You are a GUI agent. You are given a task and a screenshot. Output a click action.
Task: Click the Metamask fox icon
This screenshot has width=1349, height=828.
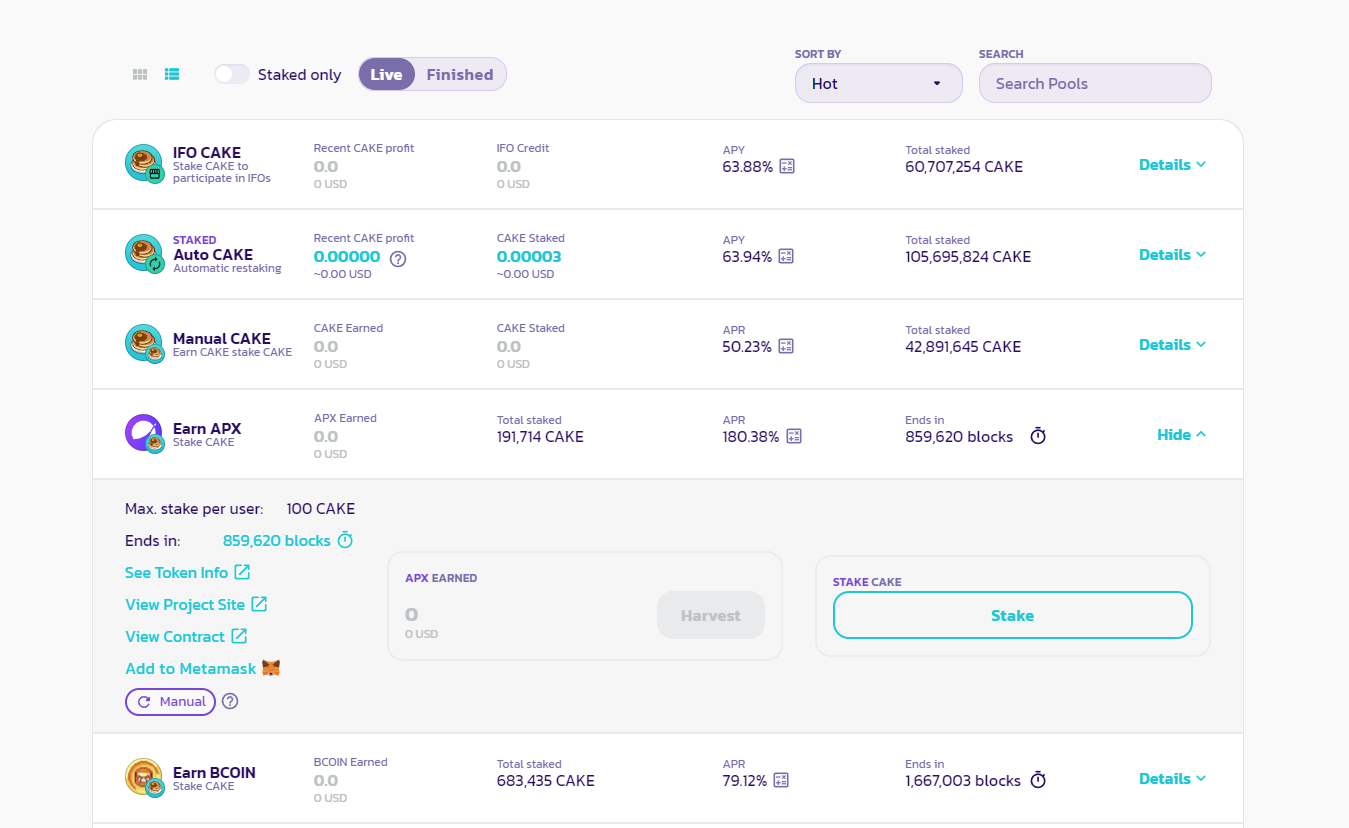(x=271, y=668)
